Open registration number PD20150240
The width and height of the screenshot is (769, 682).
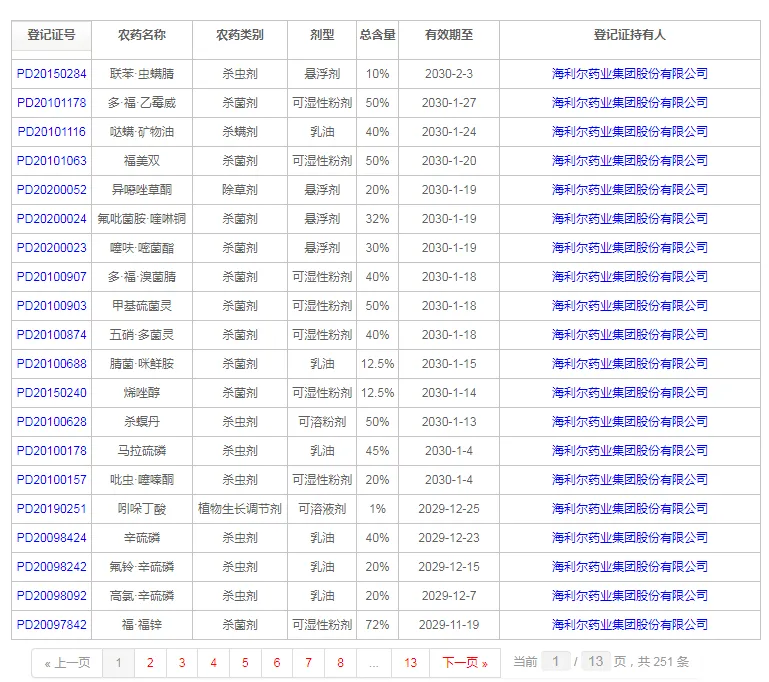[x=51, y=393]
